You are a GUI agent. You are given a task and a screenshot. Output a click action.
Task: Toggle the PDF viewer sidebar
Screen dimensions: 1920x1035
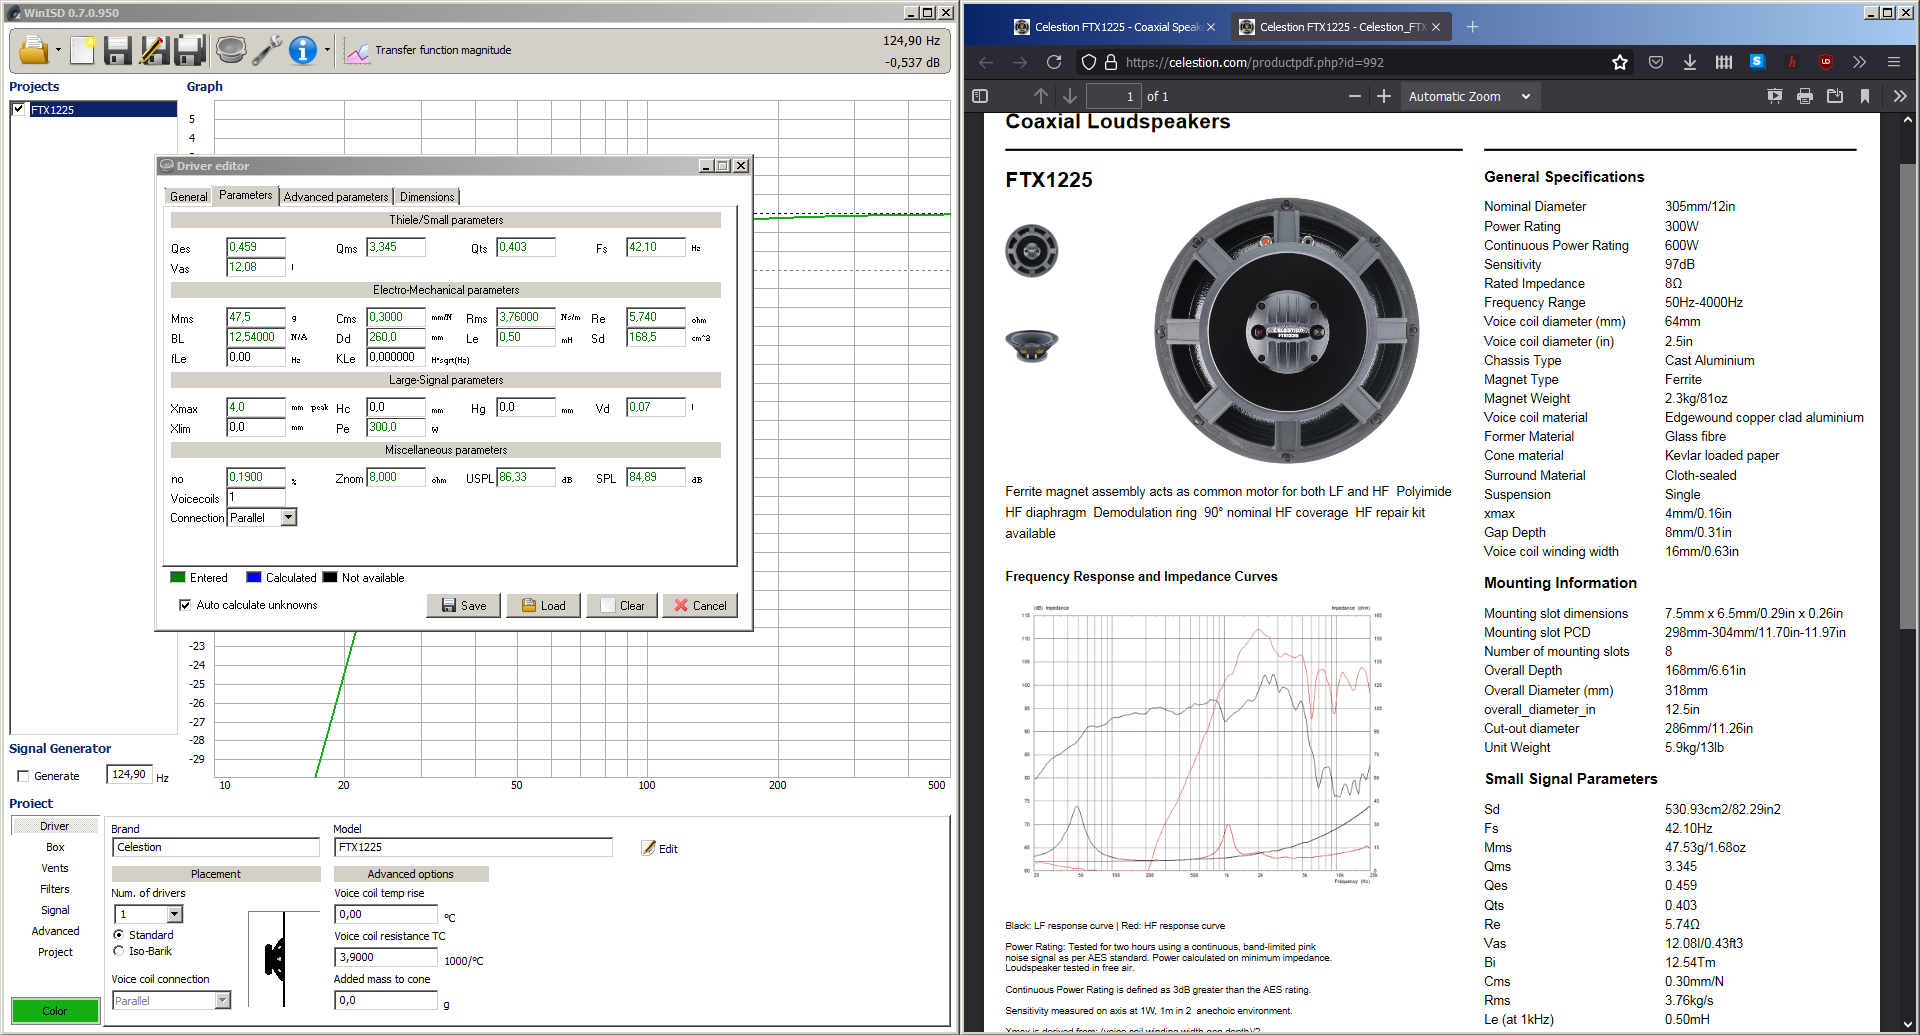pyautogui.click(x=980, y=96)
